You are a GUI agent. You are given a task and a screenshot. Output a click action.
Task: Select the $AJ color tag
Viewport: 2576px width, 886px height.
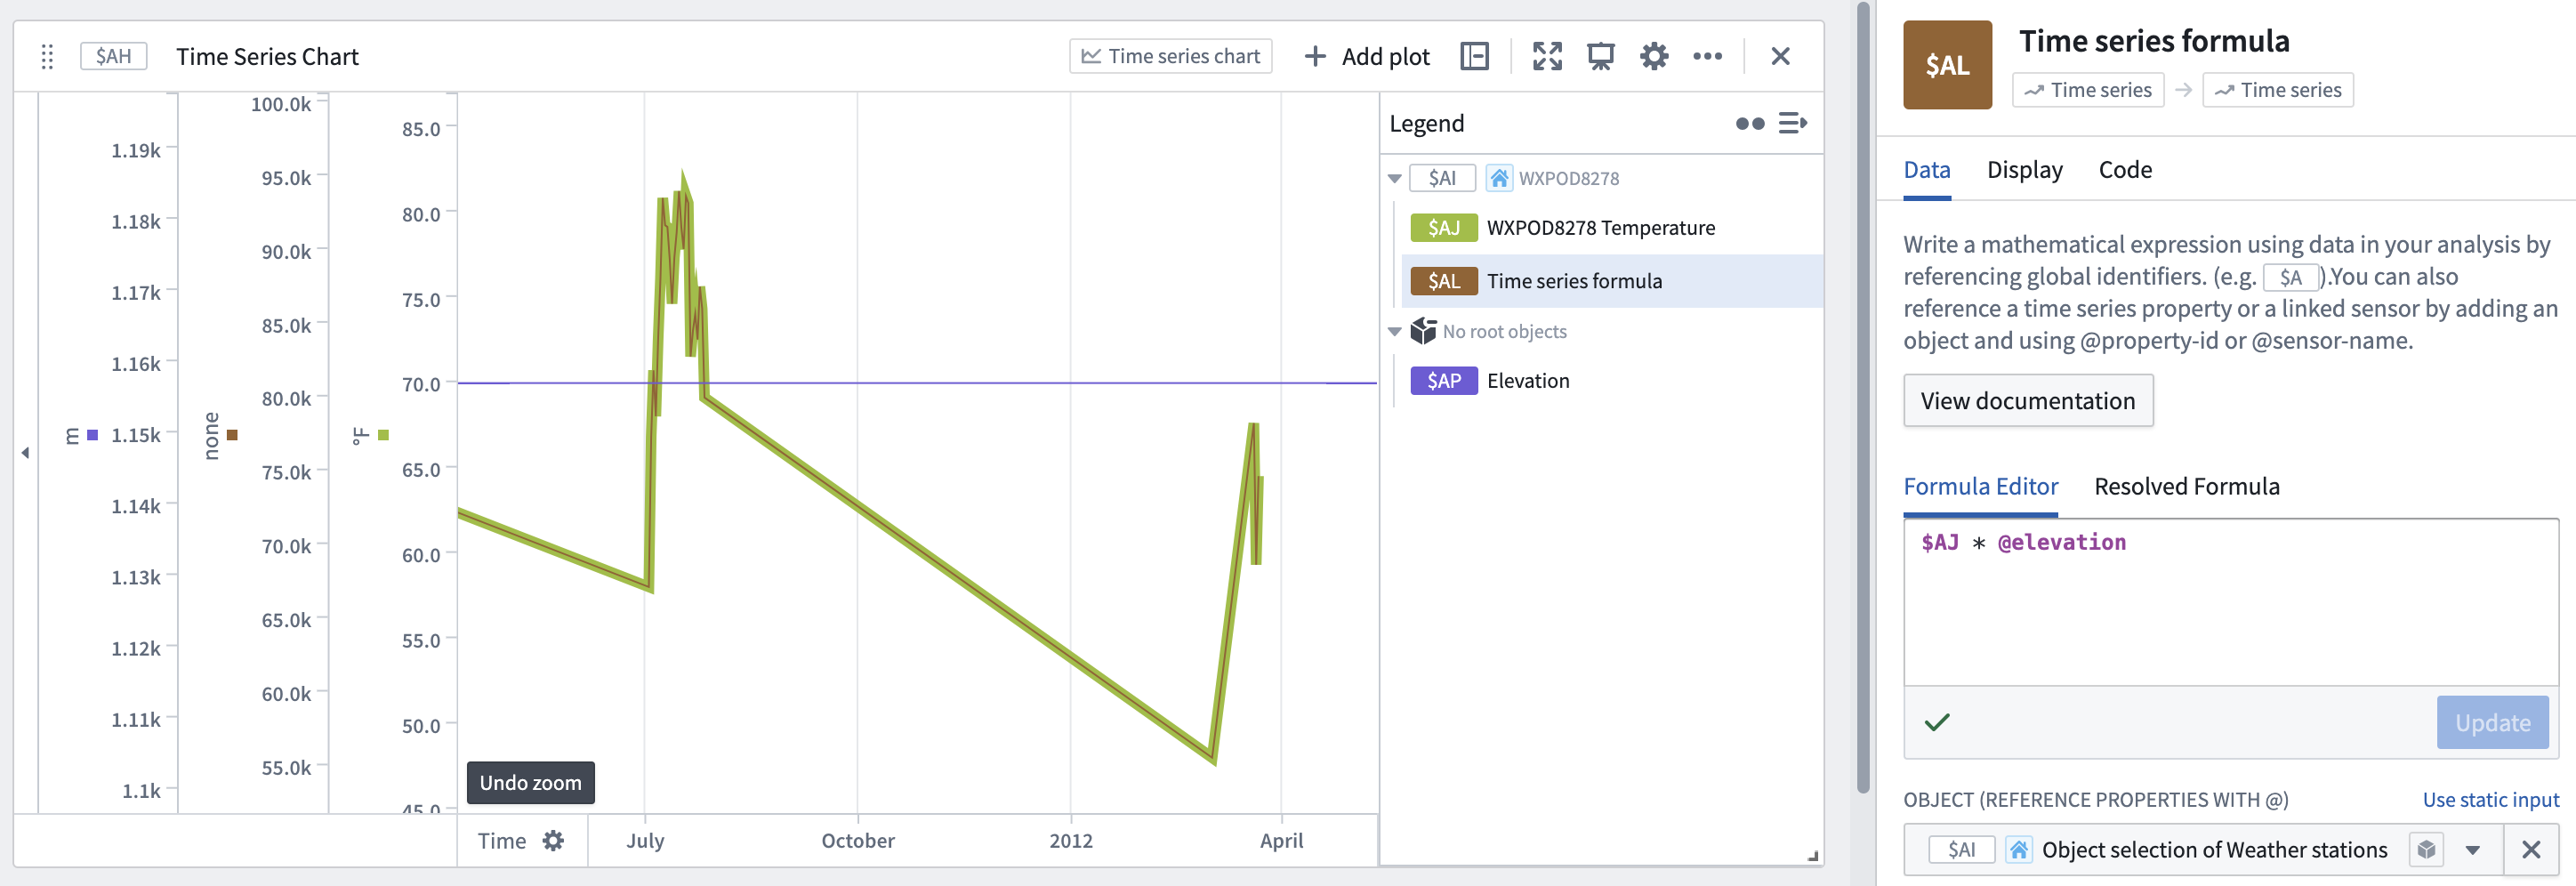point(1443,228)
